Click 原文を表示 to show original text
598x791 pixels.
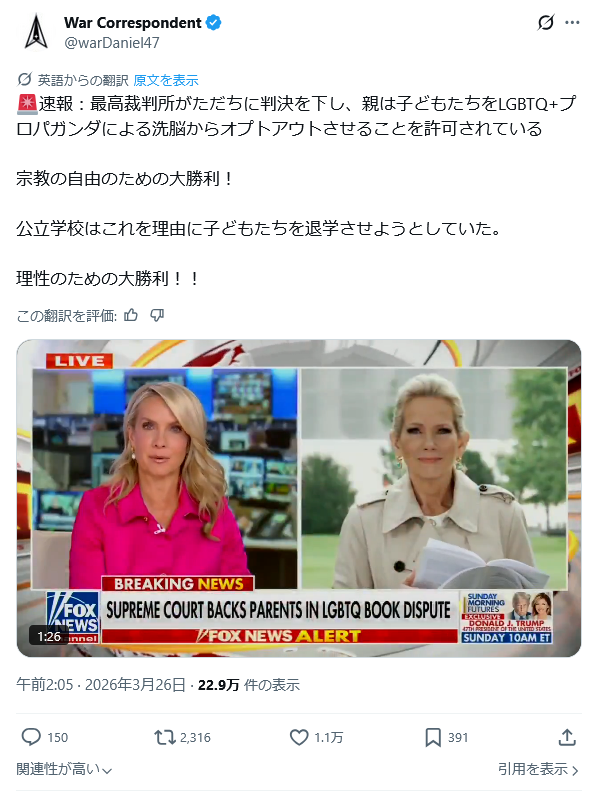click(x=166, y=80)
